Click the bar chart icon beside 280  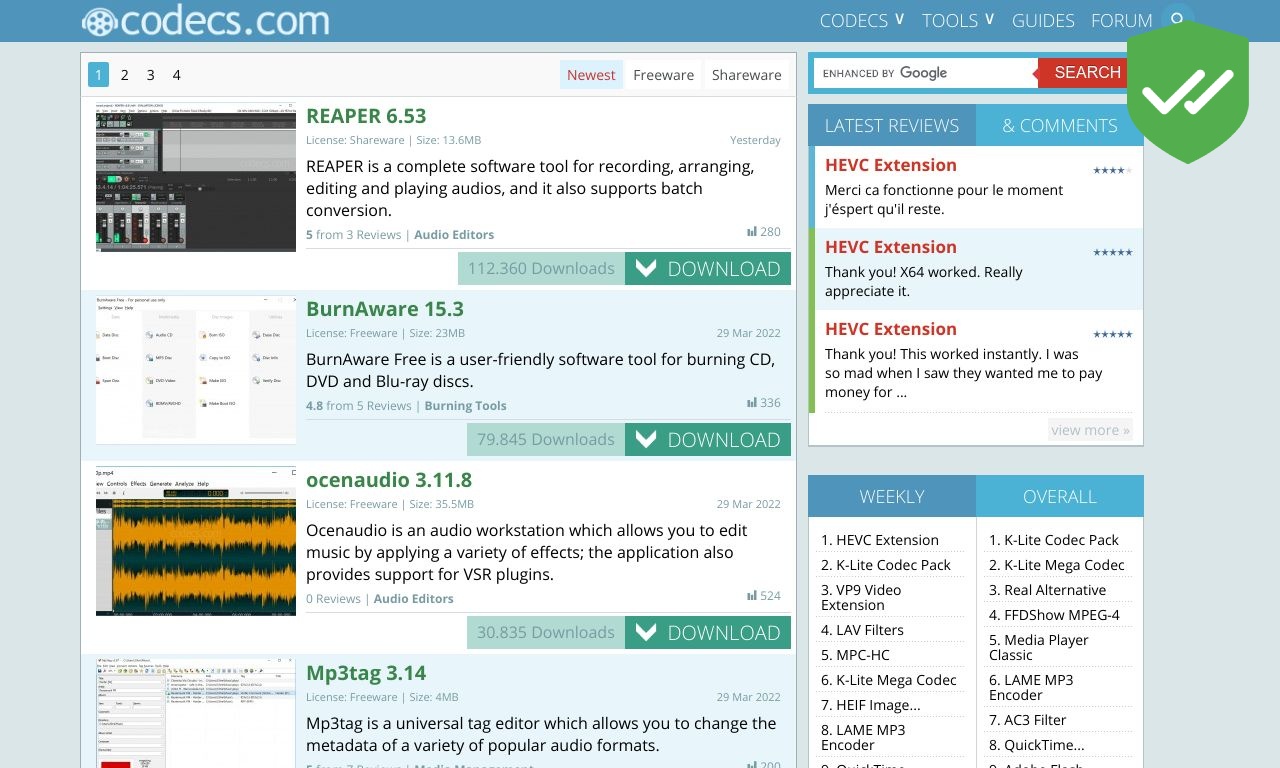pos(752,232)
